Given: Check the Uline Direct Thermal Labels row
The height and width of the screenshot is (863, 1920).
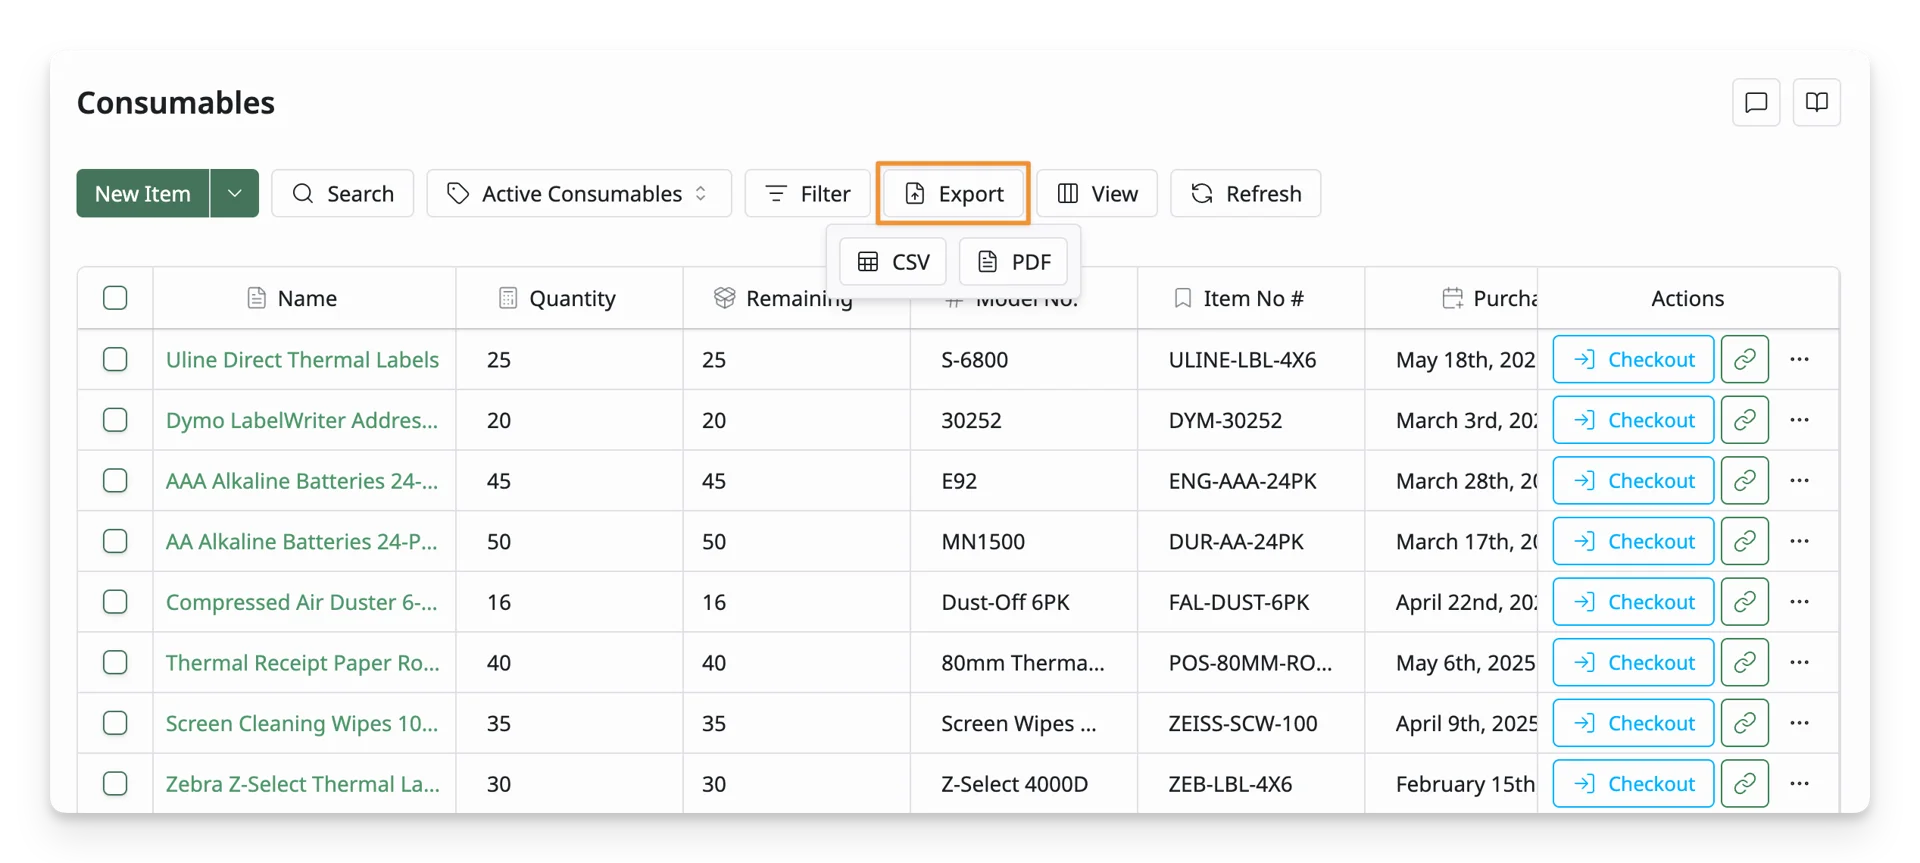Looking at the screenshot, I should coord(115,359).
